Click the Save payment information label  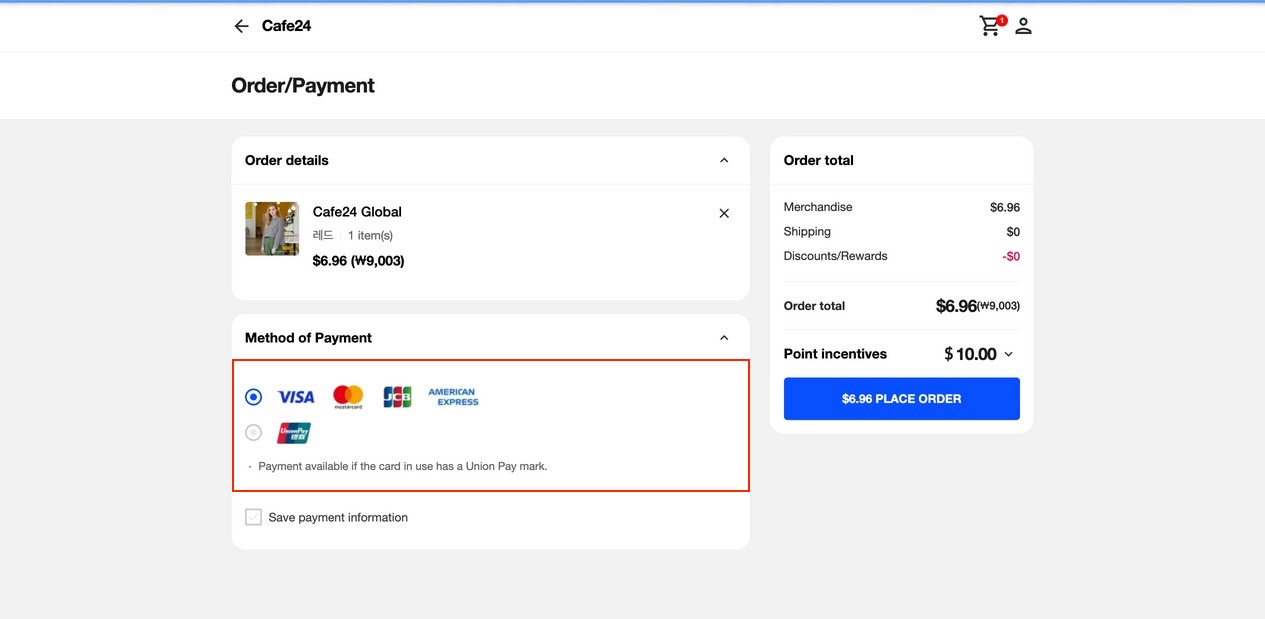tap(338, 517)
